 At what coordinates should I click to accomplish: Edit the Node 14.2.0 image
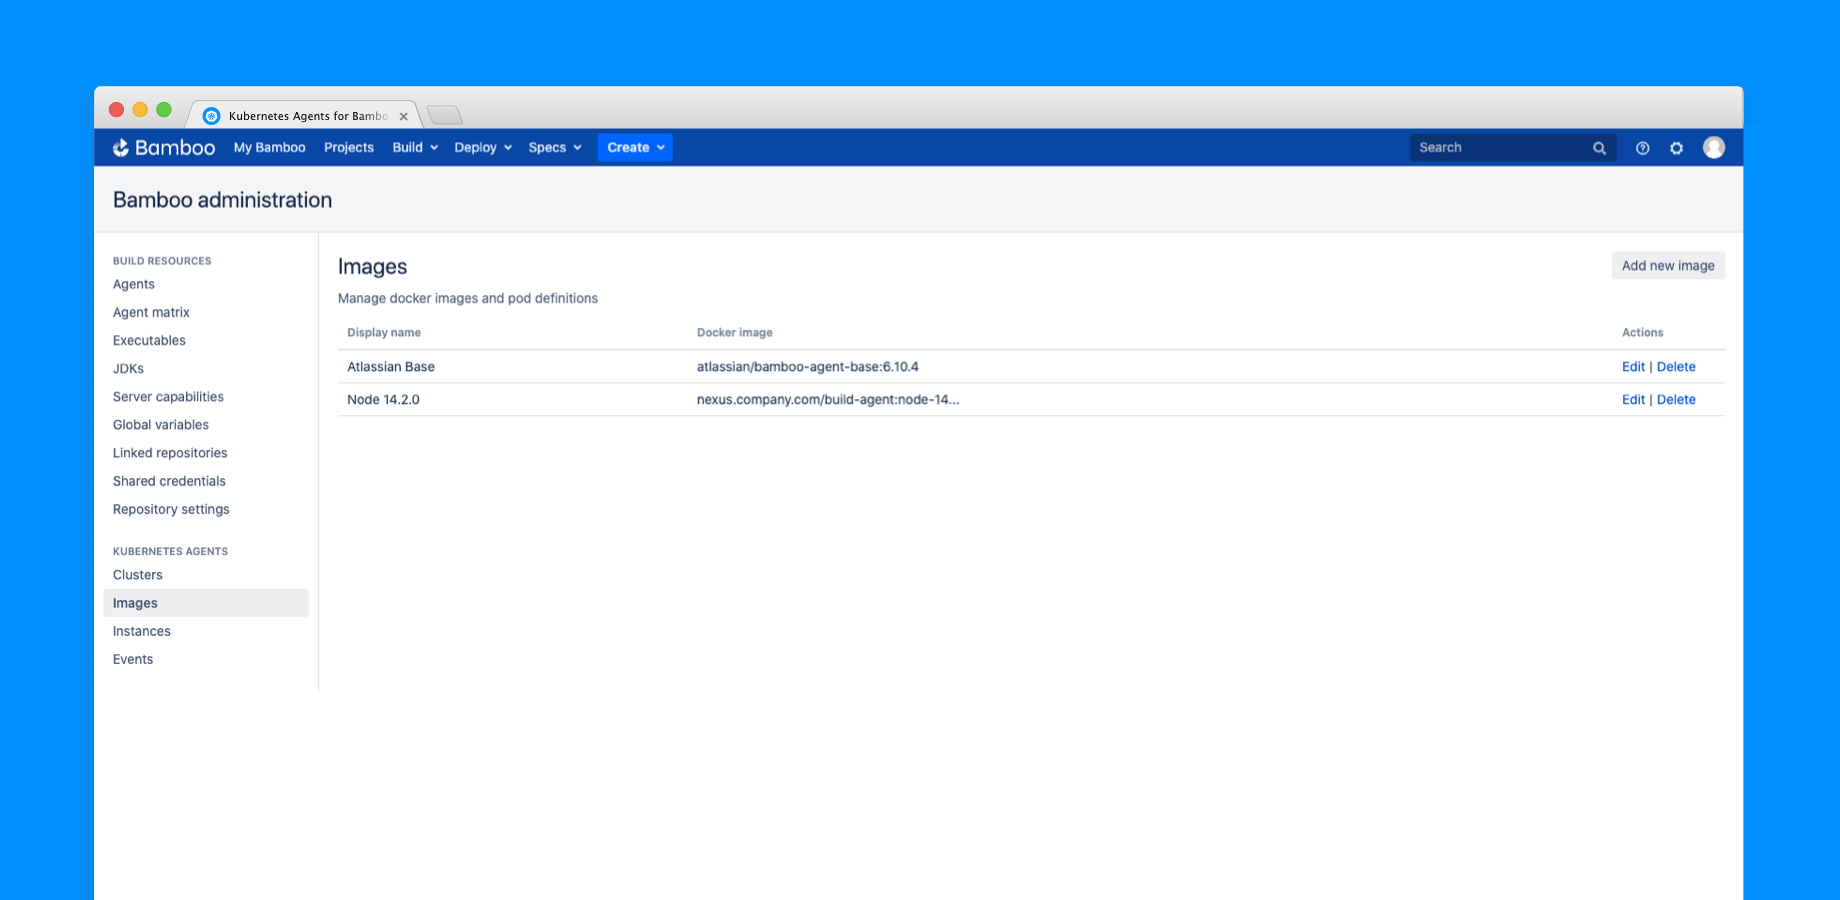click(1633, 400)
